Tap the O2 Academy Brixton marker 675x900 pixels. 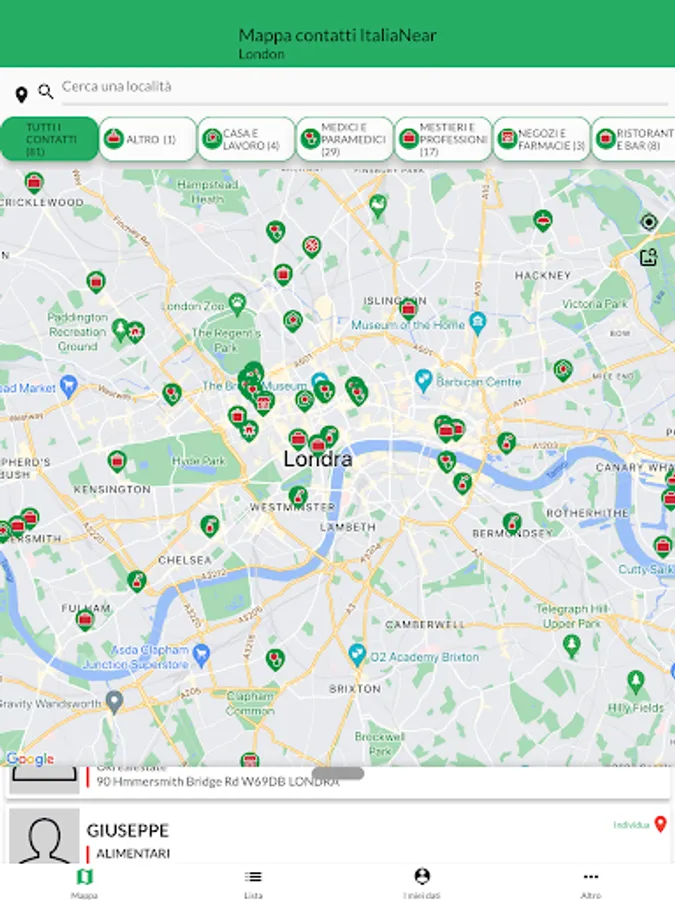(357, 654)
